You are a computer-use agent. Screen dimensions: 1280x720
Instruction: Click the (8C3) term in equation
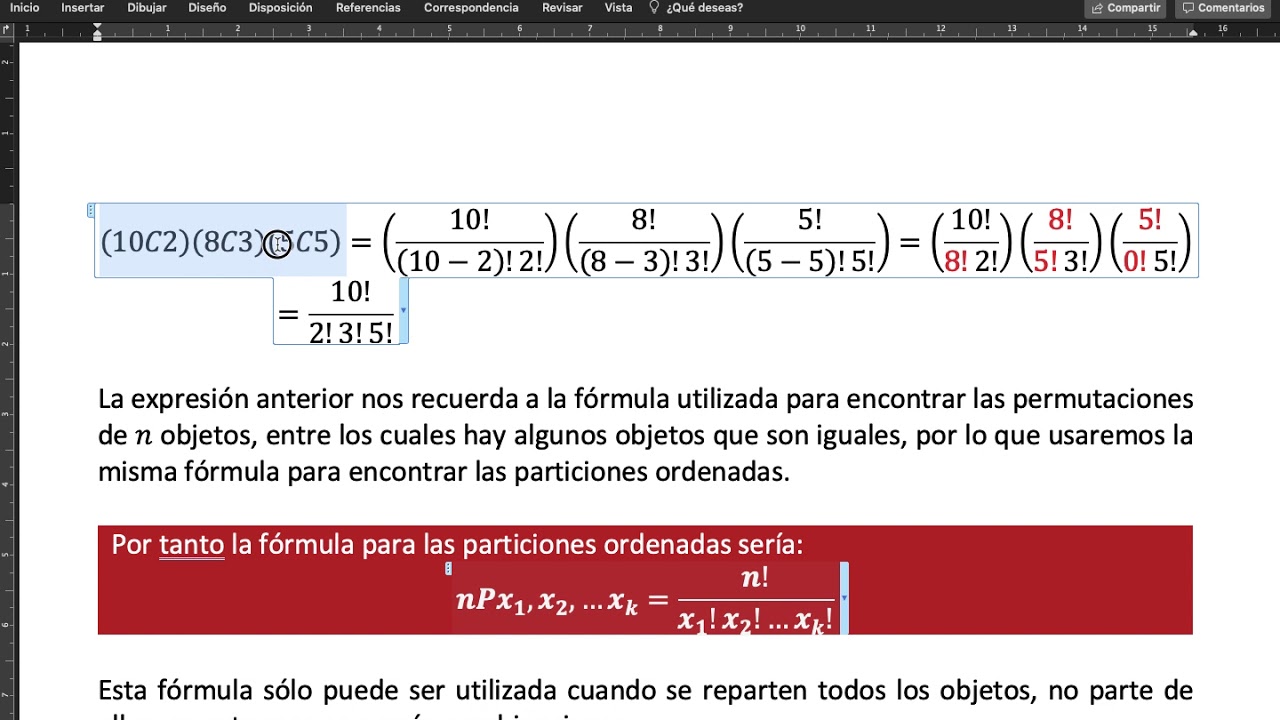click(229, 243)
